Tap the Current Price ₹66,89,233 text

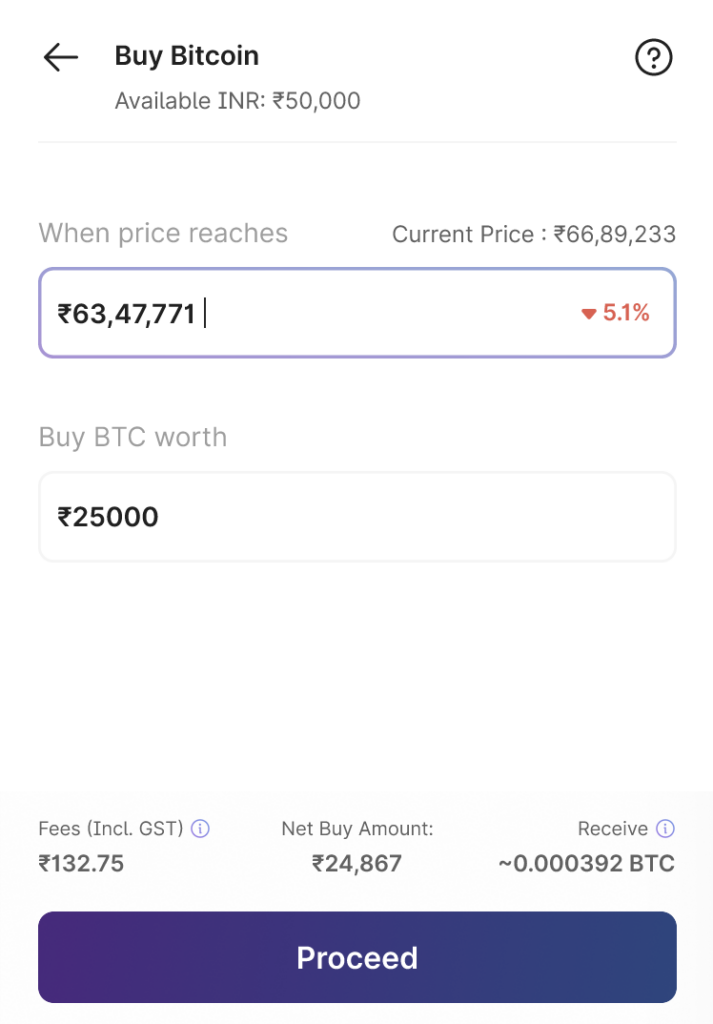(534, 235)
